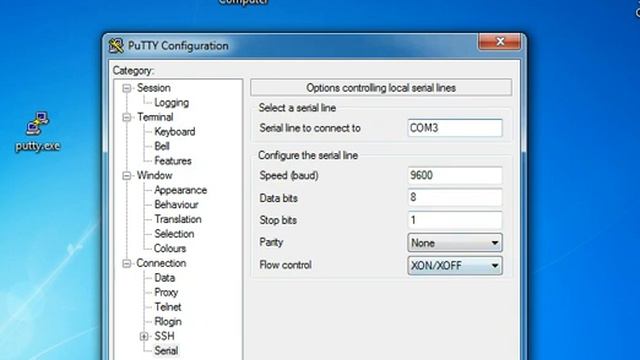This screenshot has height=360, width=640.
Task: Click the serial line field containing COM3
Action: [x=455, y=128]
